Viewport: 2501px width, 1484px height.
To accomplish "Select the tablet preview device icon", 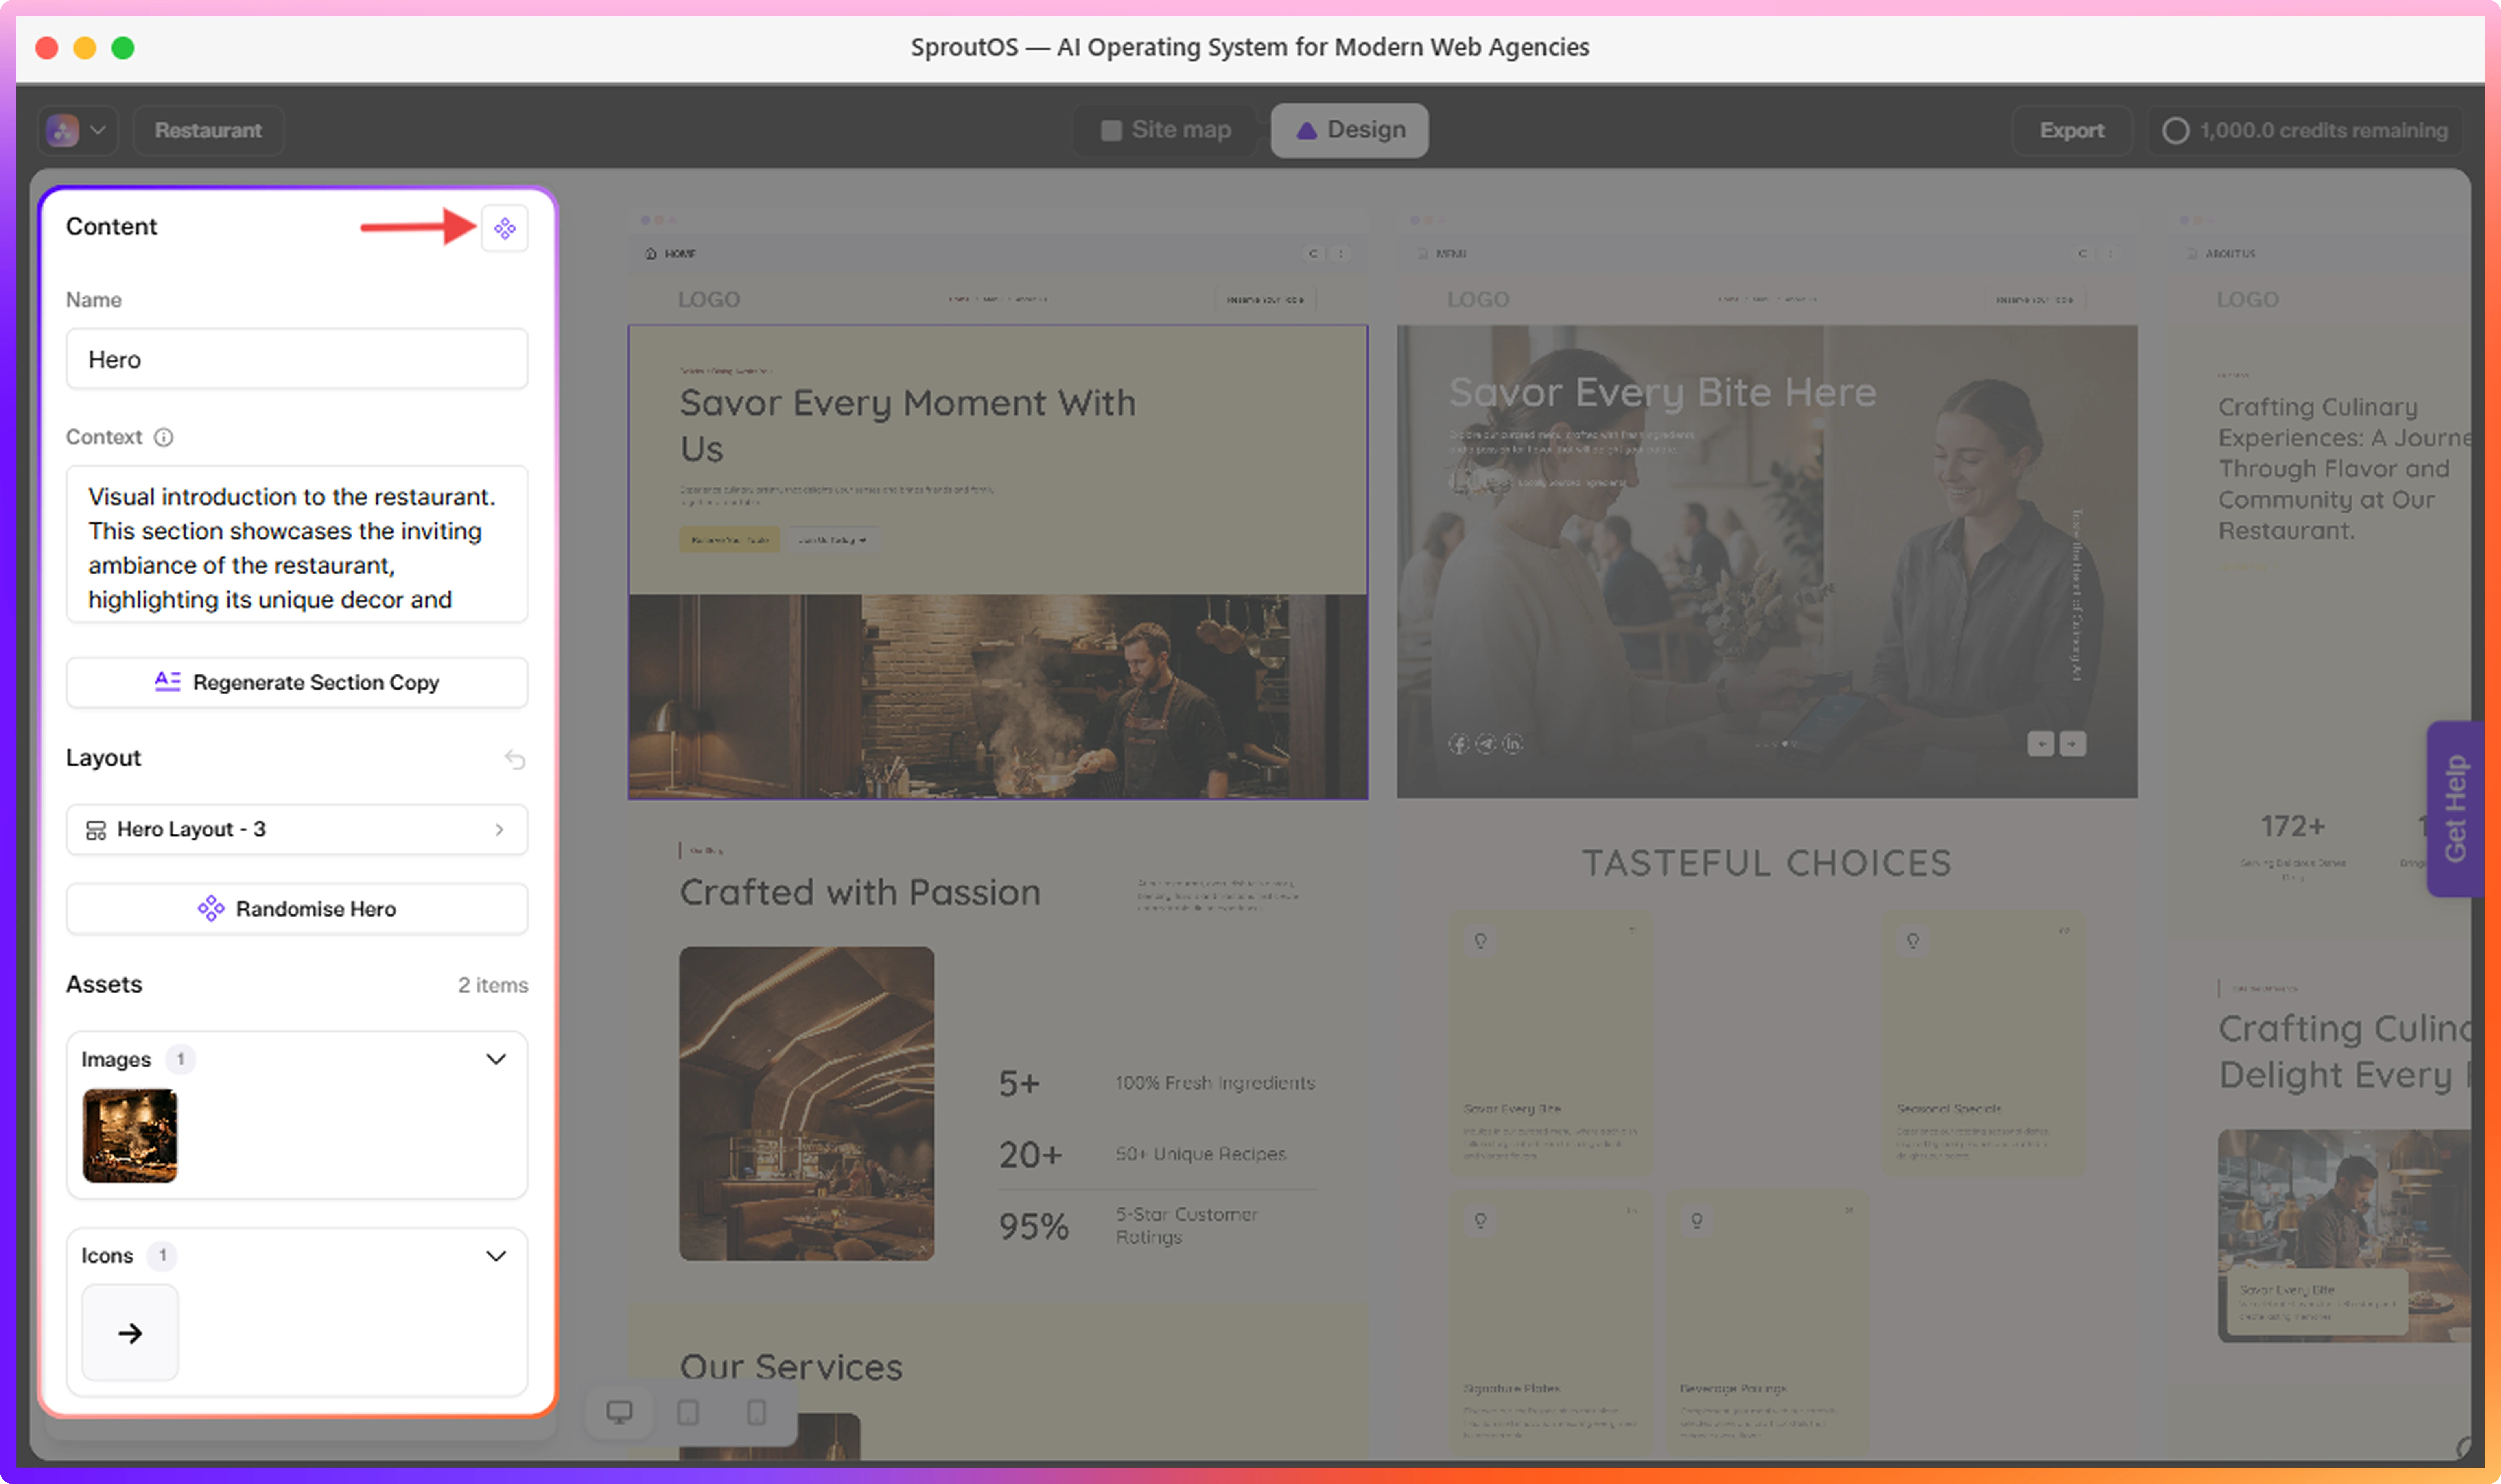I will 688,1412.
